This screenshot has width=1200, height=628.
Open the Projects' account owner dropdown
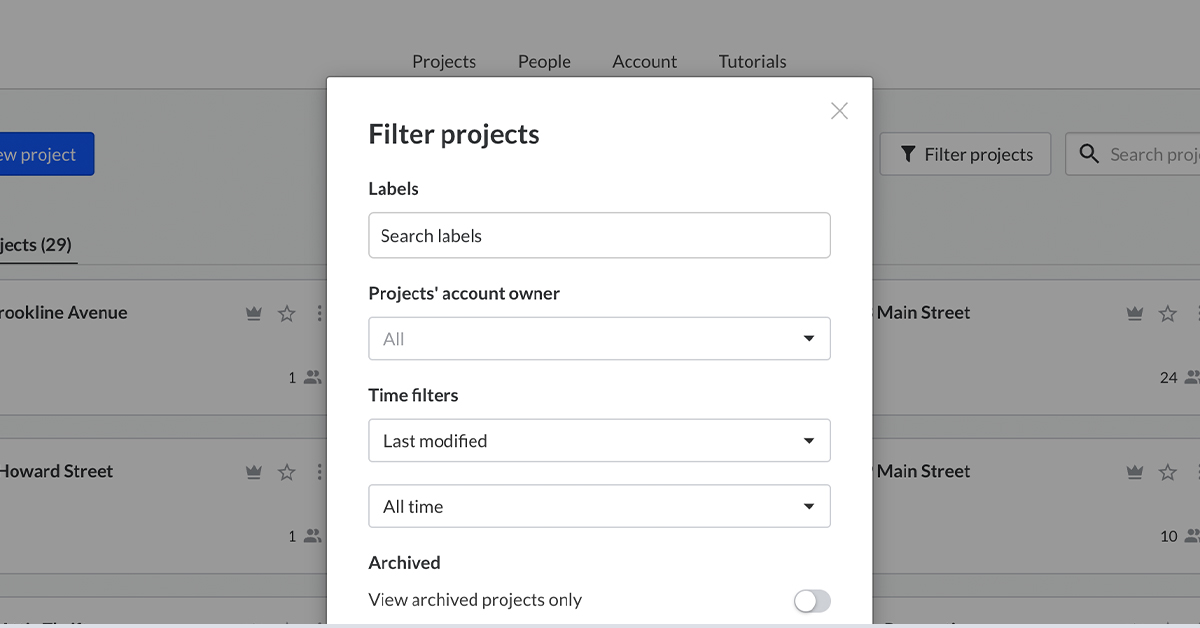tap(599, 339)
